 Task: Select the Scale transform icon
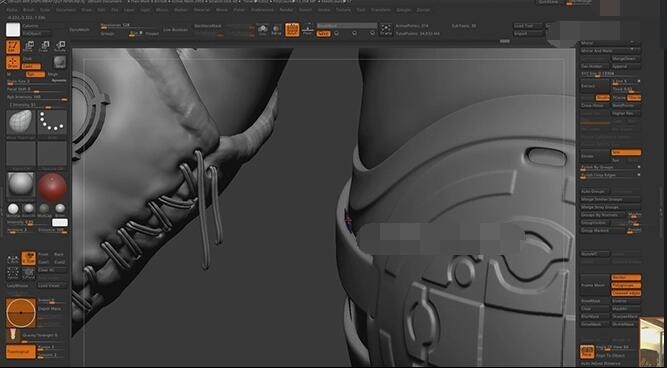pos(44,47)
